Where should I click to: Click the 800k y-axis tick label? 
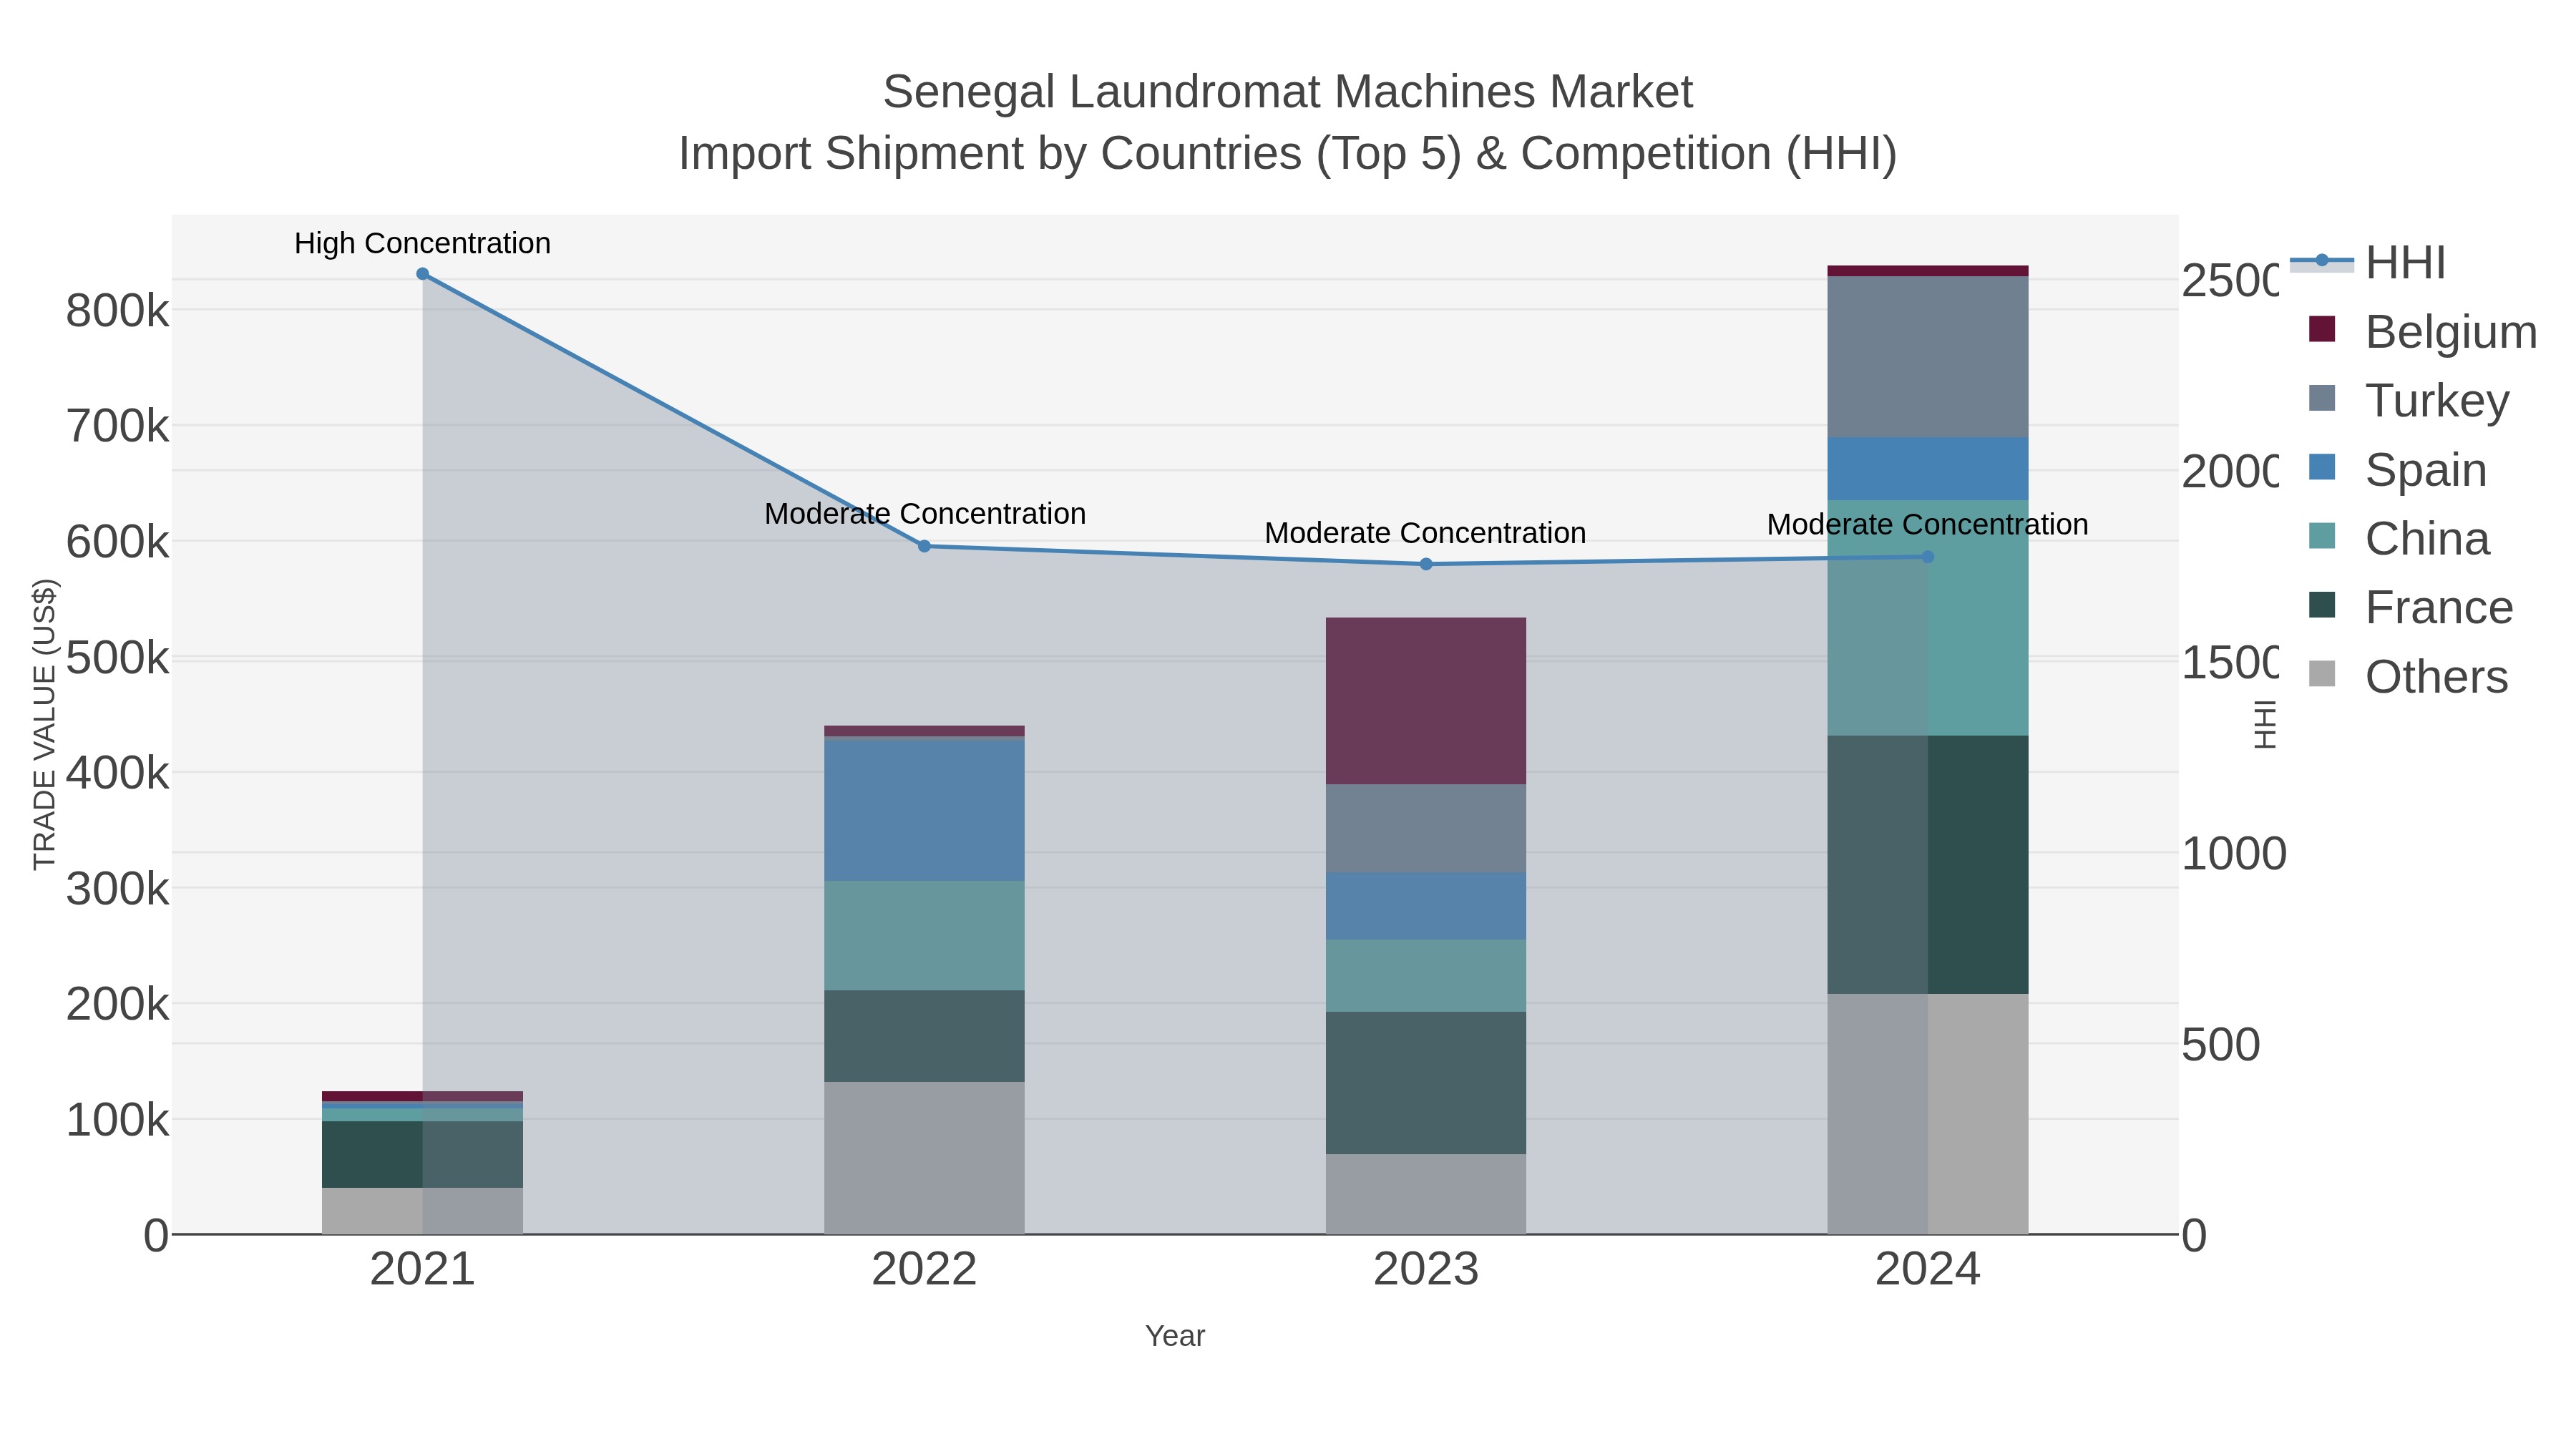[117, 311]
